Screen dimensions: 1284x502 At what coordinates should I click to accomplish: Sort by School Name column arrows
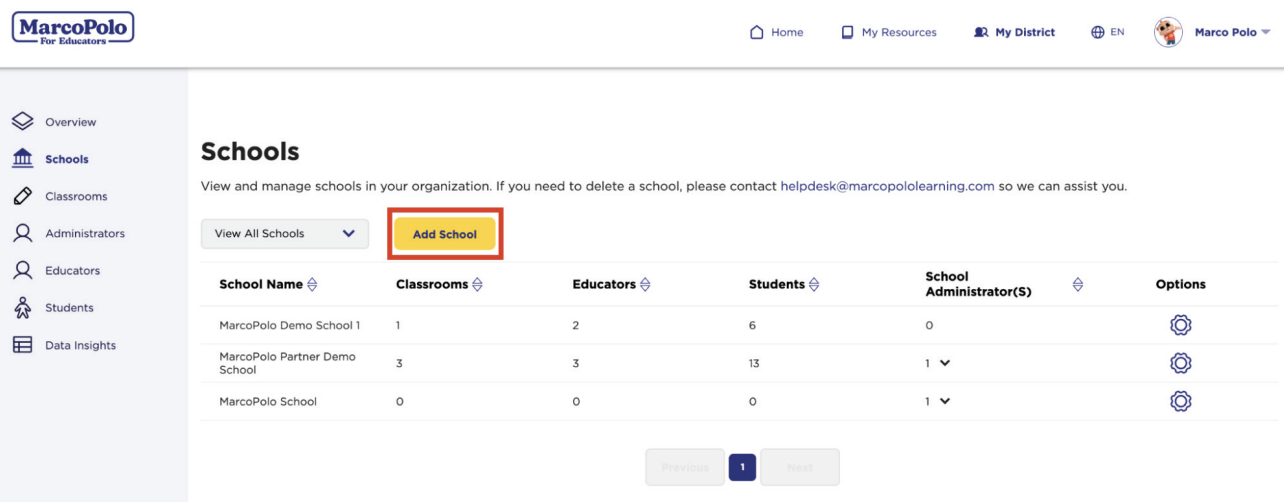312,284
